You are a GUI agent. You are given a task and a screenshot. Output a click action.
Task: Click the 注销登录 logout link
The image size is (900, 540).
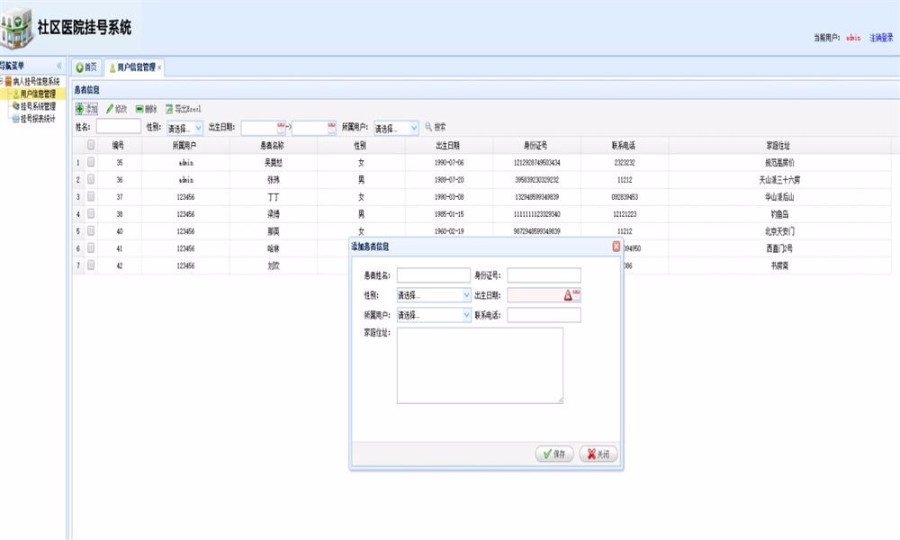coord(881,37)
